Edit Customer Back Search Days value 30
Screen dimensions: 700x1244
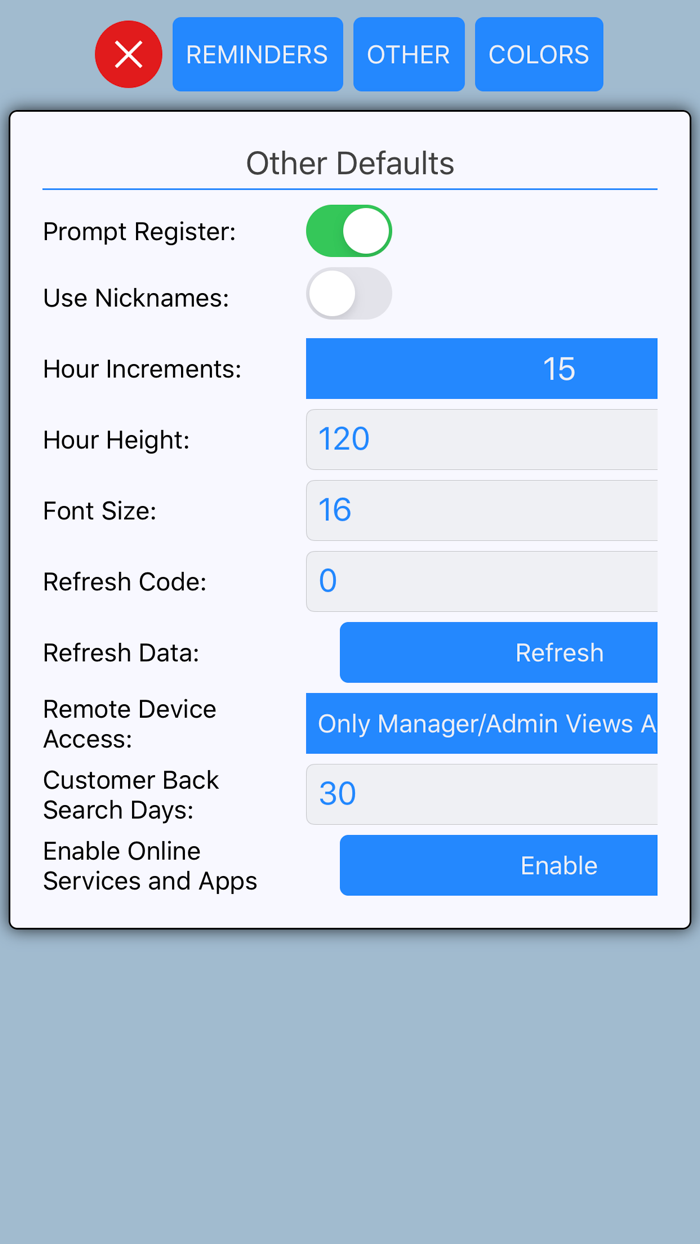click(x=481, y=793)
